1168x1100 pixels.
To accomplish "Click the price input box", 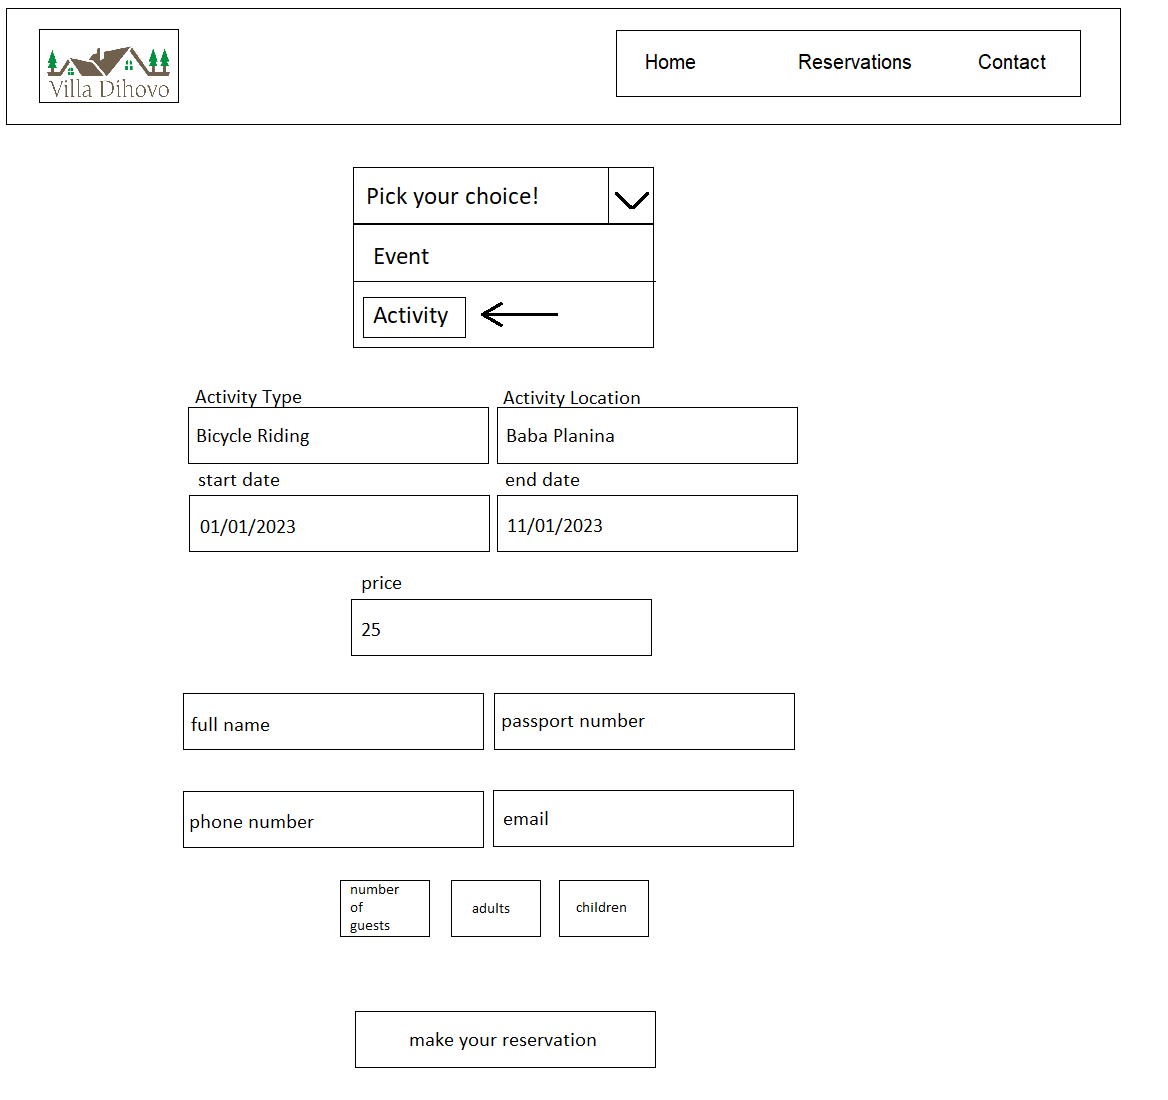I will pos(501,628).
